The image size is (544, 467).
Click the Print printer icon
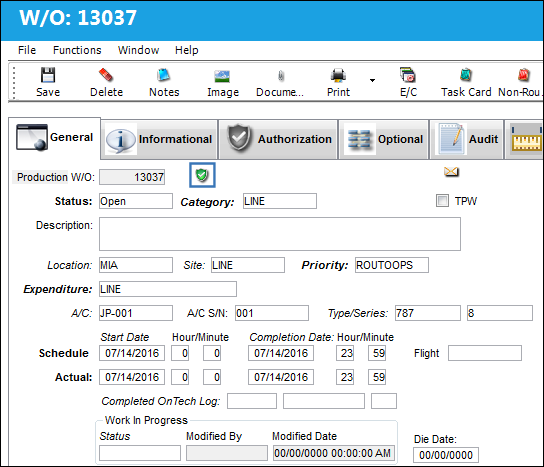click(338, 75)
